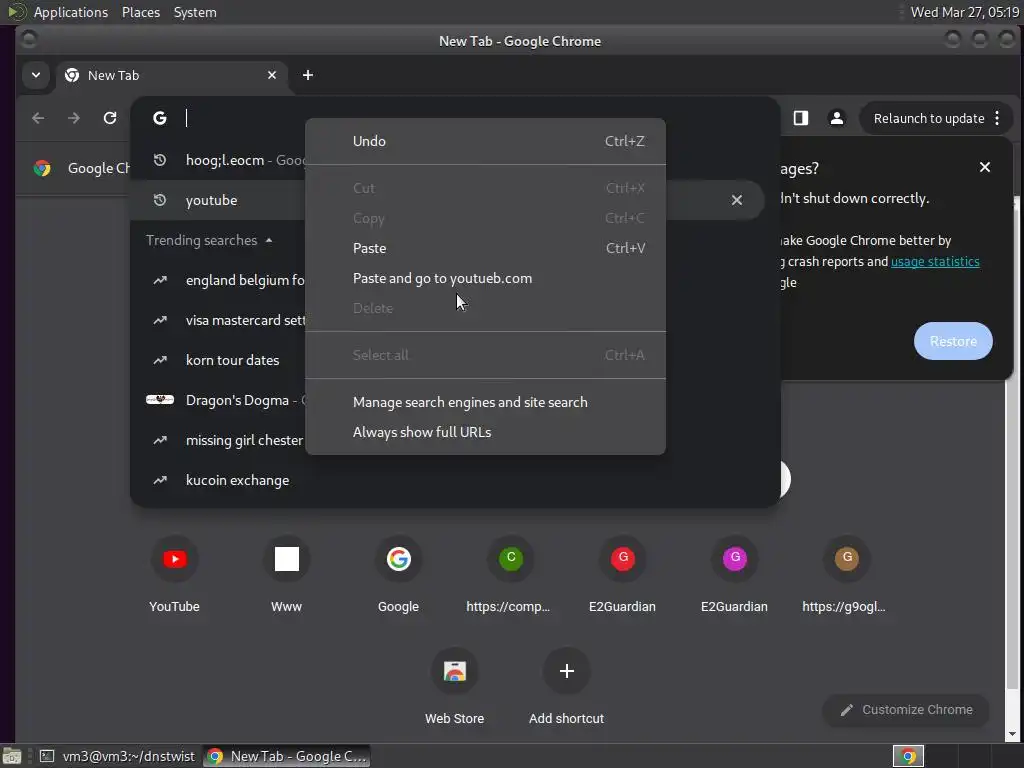Choose Undo in context menu
This screenshot has height=768, width=1024.
[x=485, y=141]
